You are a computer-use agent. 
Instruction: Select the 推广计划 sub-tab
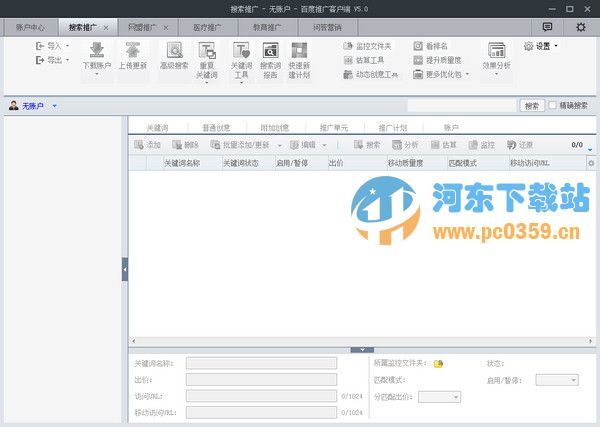(393, 127)
